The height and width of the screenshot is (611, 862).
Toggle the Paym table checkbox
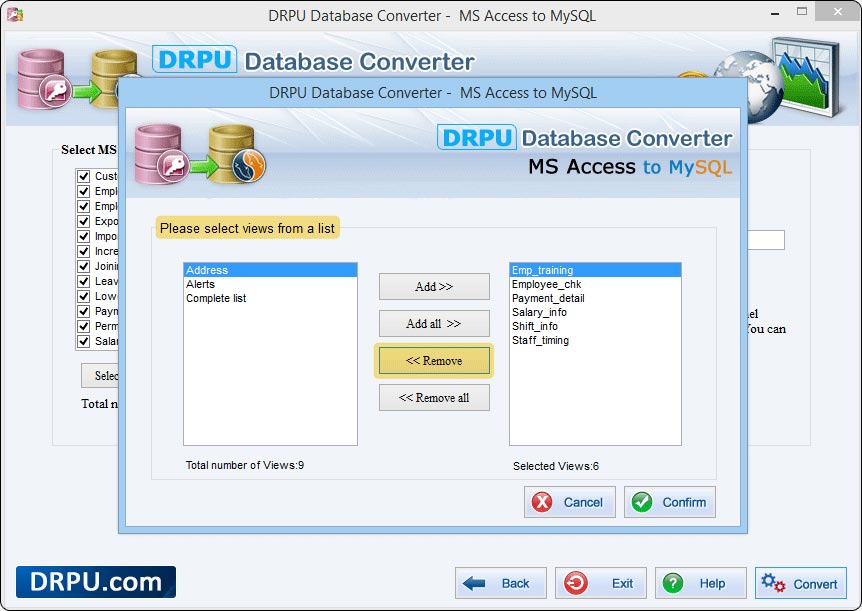click(x=84, y=311)
